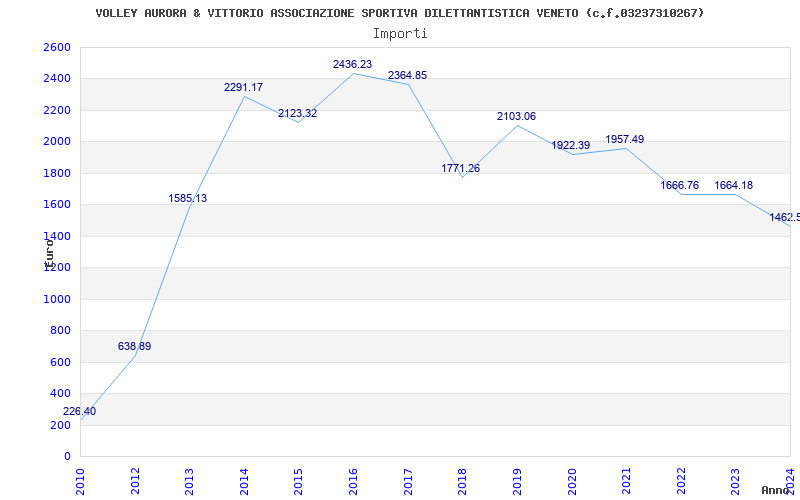Click y-axis value 1000
The height and width of the screenshot is (500, 800).
point(58,299)
